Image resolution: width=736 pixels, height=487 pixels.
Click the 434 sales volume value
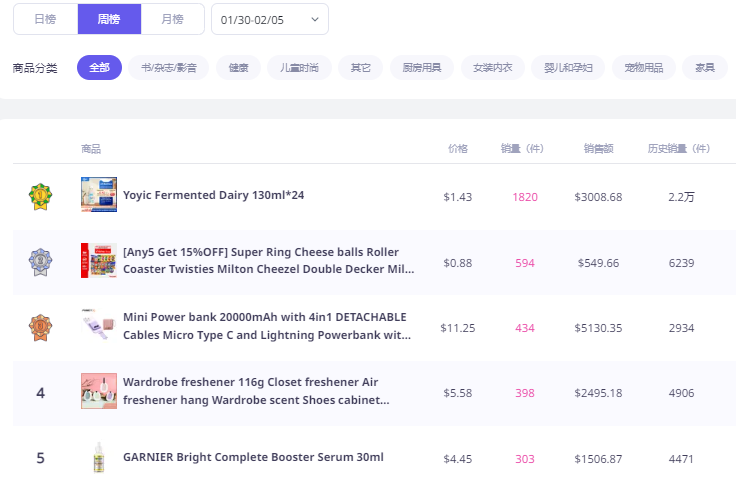coord(525,328)
